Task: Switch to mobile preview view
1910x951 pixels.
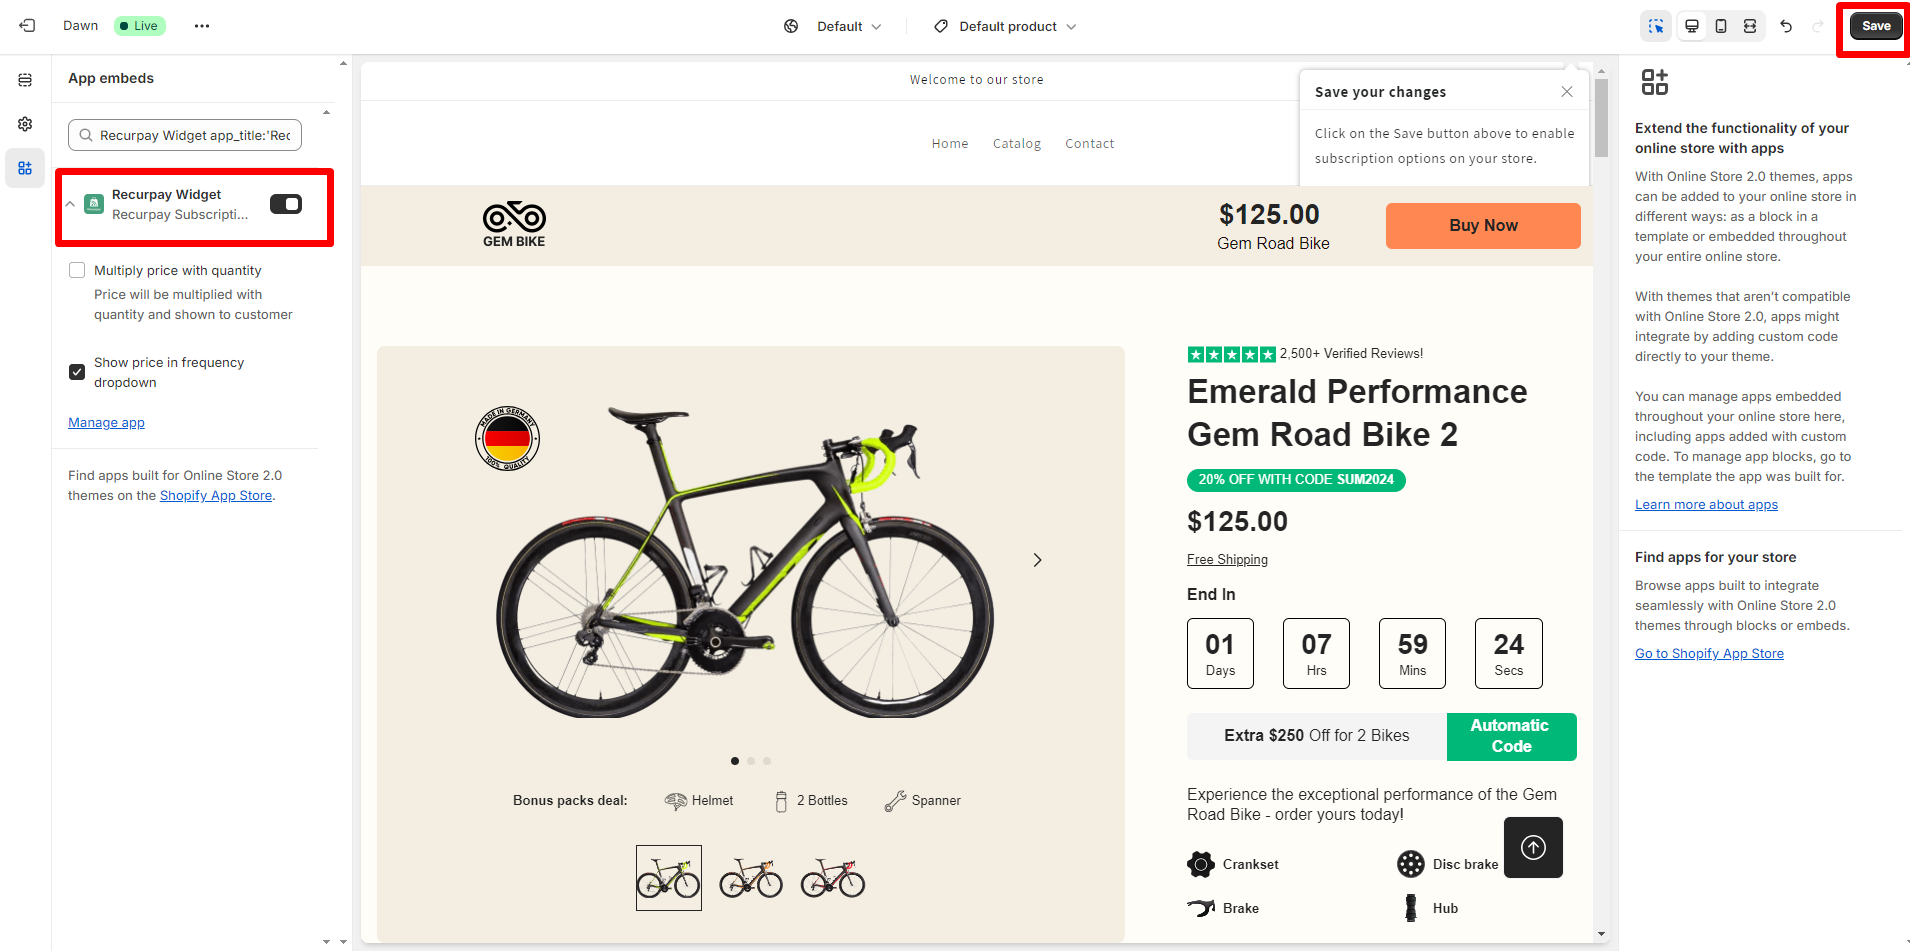Action: [1721, 26]
